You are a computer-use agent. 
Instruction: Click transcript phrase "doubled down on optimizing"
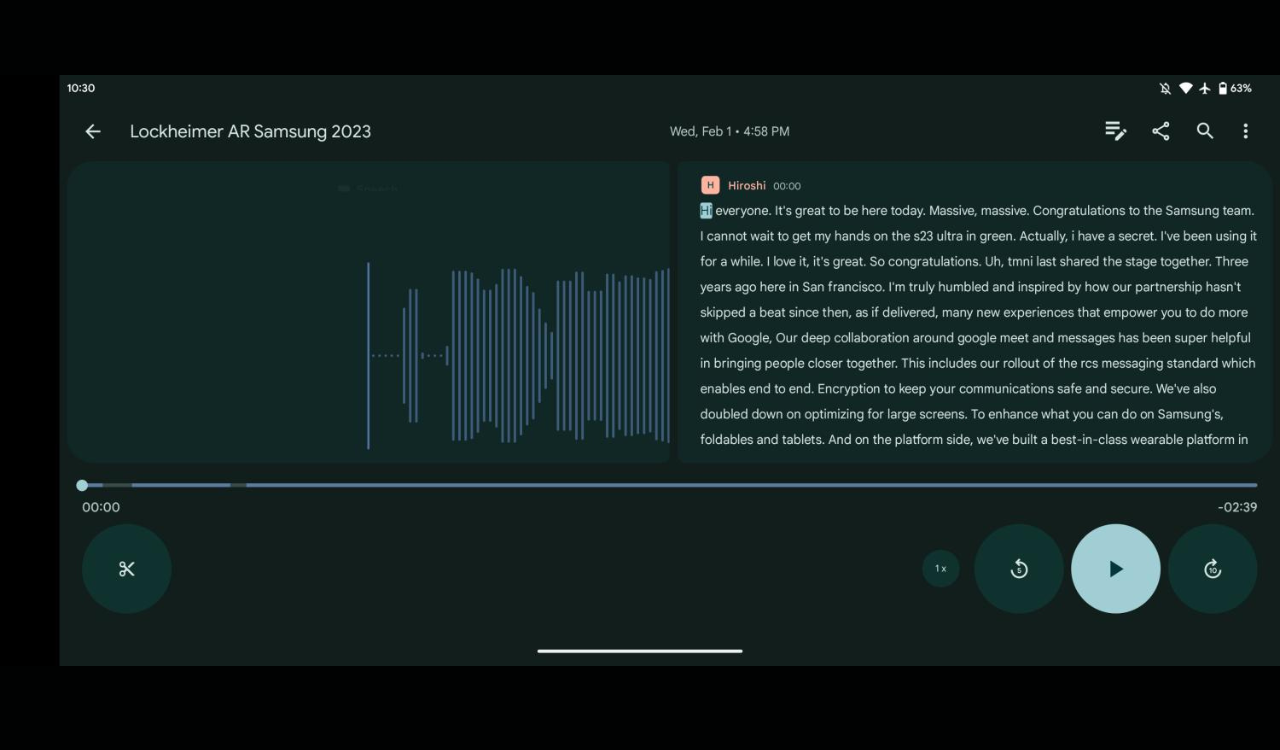point(783,414)
